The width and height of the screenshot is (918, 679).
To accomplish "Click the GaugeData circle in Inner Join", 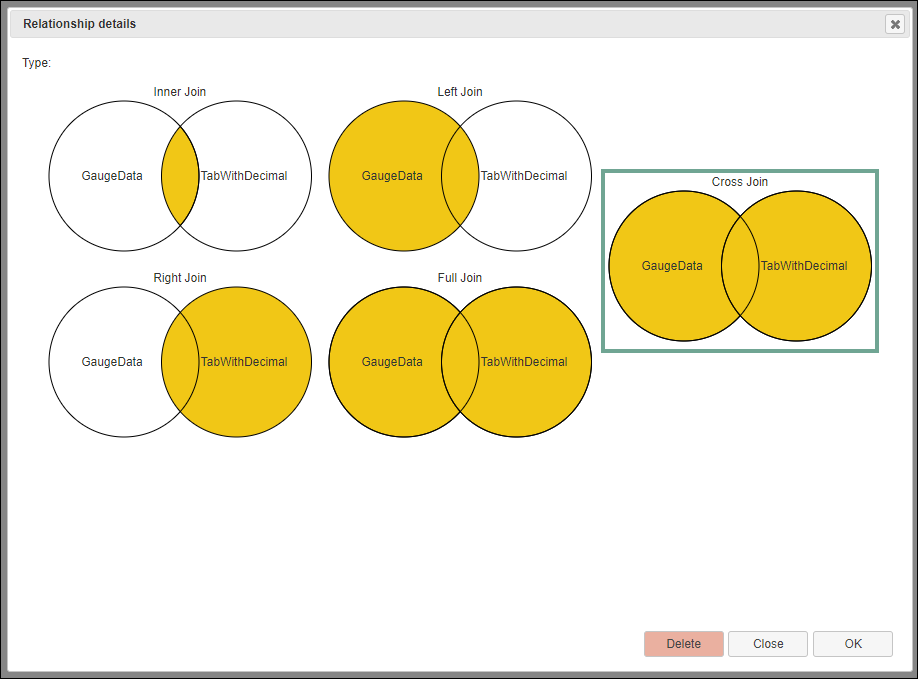I will (110, 176).
